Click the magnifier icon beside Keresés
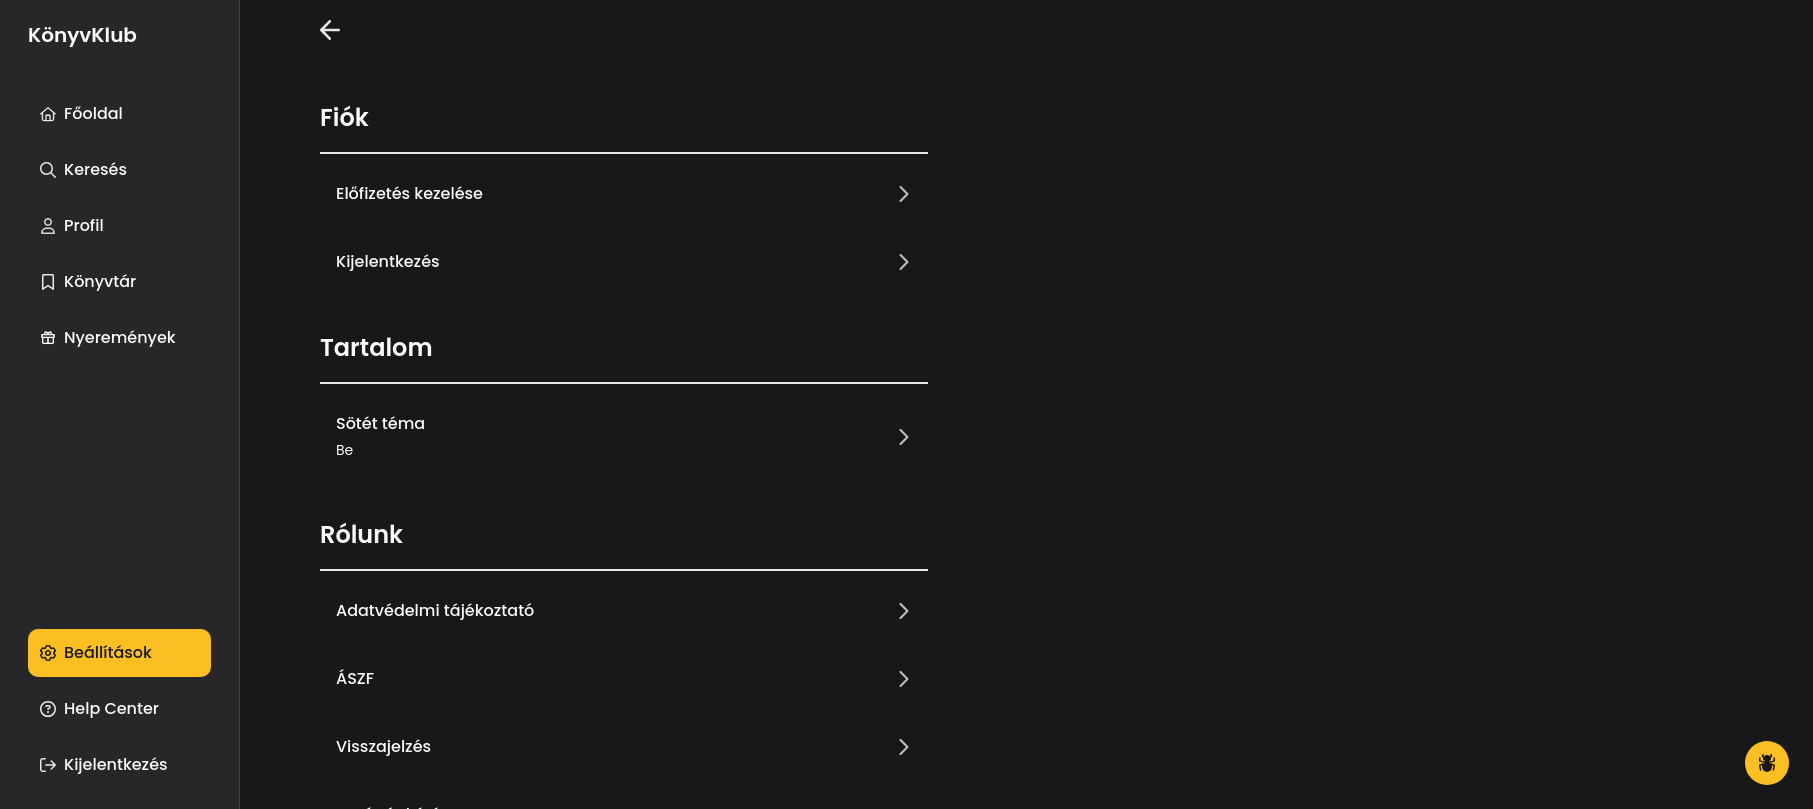This screenshot has width=1813, height=809. pos(47,170)
